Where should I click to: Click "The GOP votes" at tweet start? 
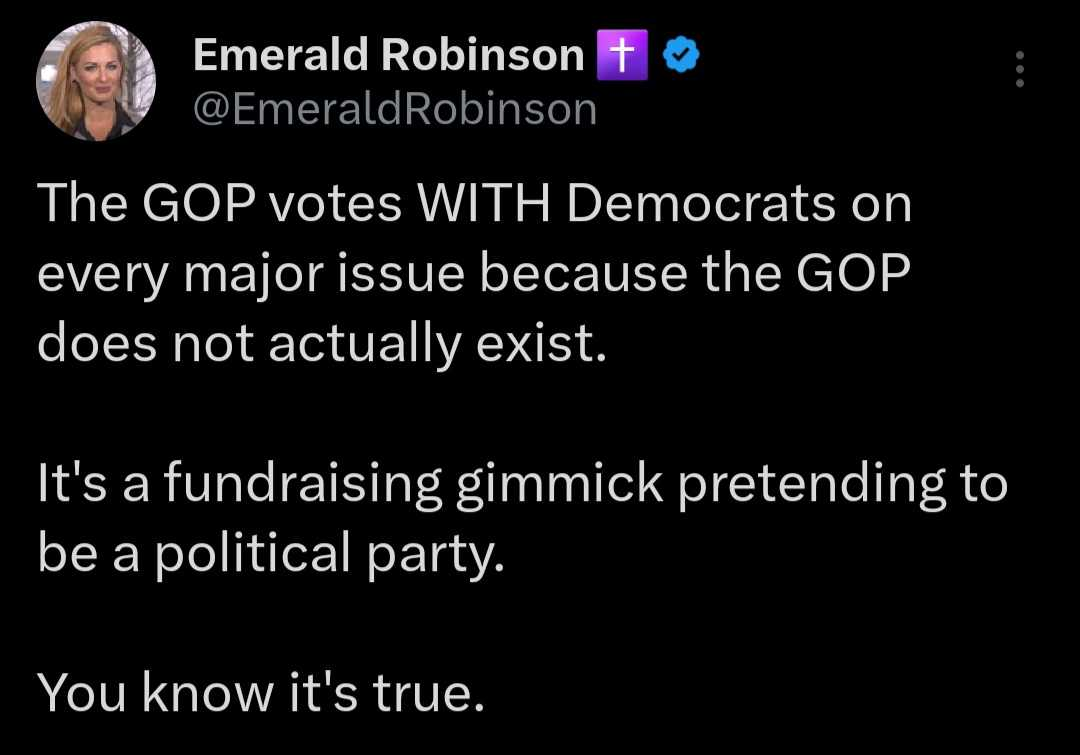220,204
